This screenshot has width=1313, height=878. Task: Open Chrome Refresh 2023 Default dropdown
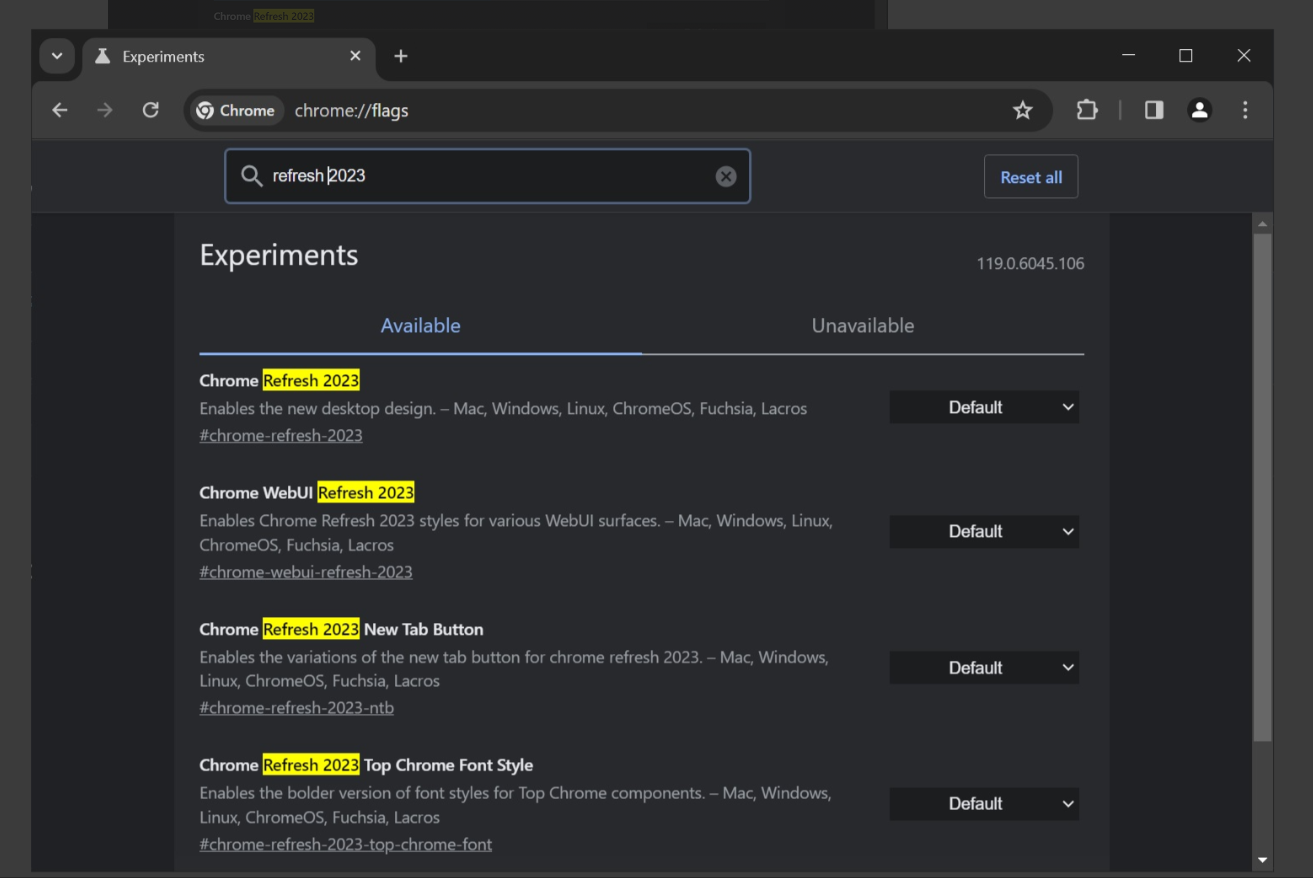[x=984, y=407]
